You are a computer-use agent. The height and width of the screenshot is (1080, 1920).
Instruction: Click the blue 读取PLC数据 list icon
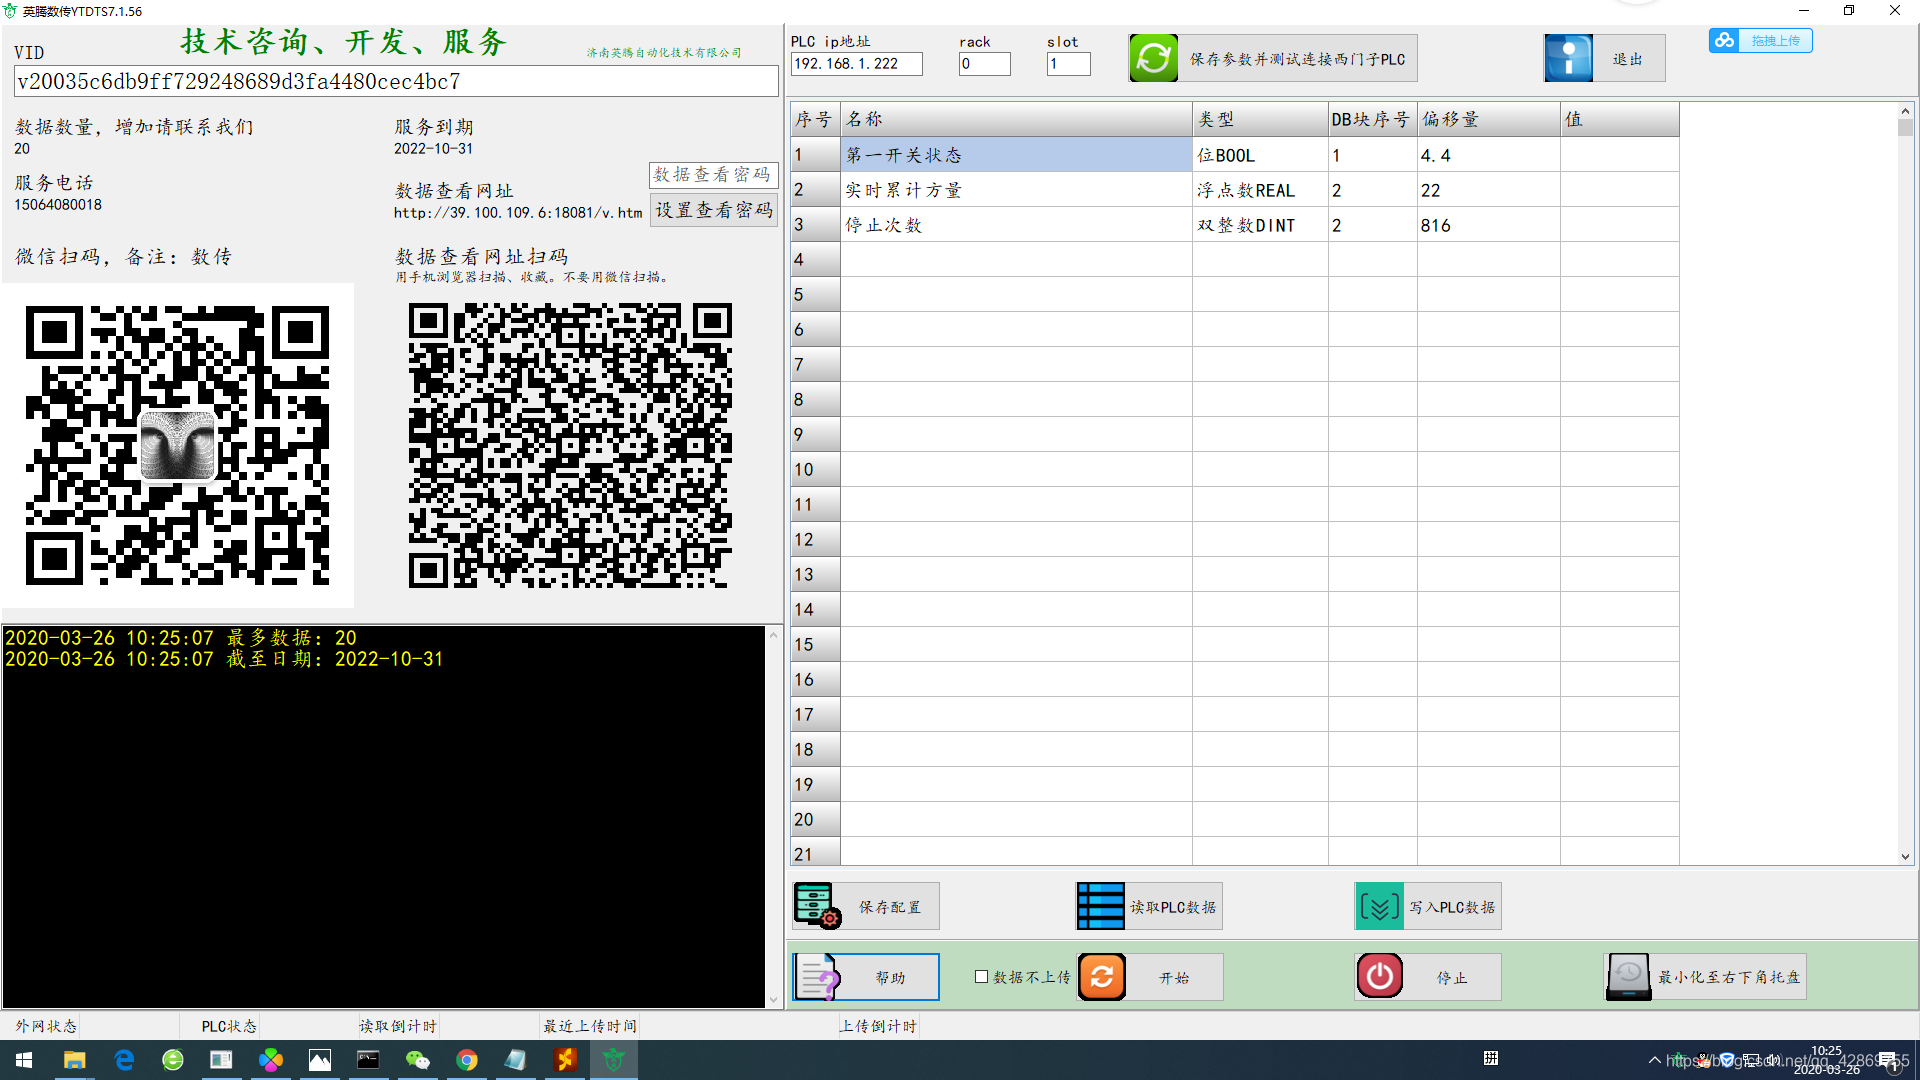[1100, 906]
